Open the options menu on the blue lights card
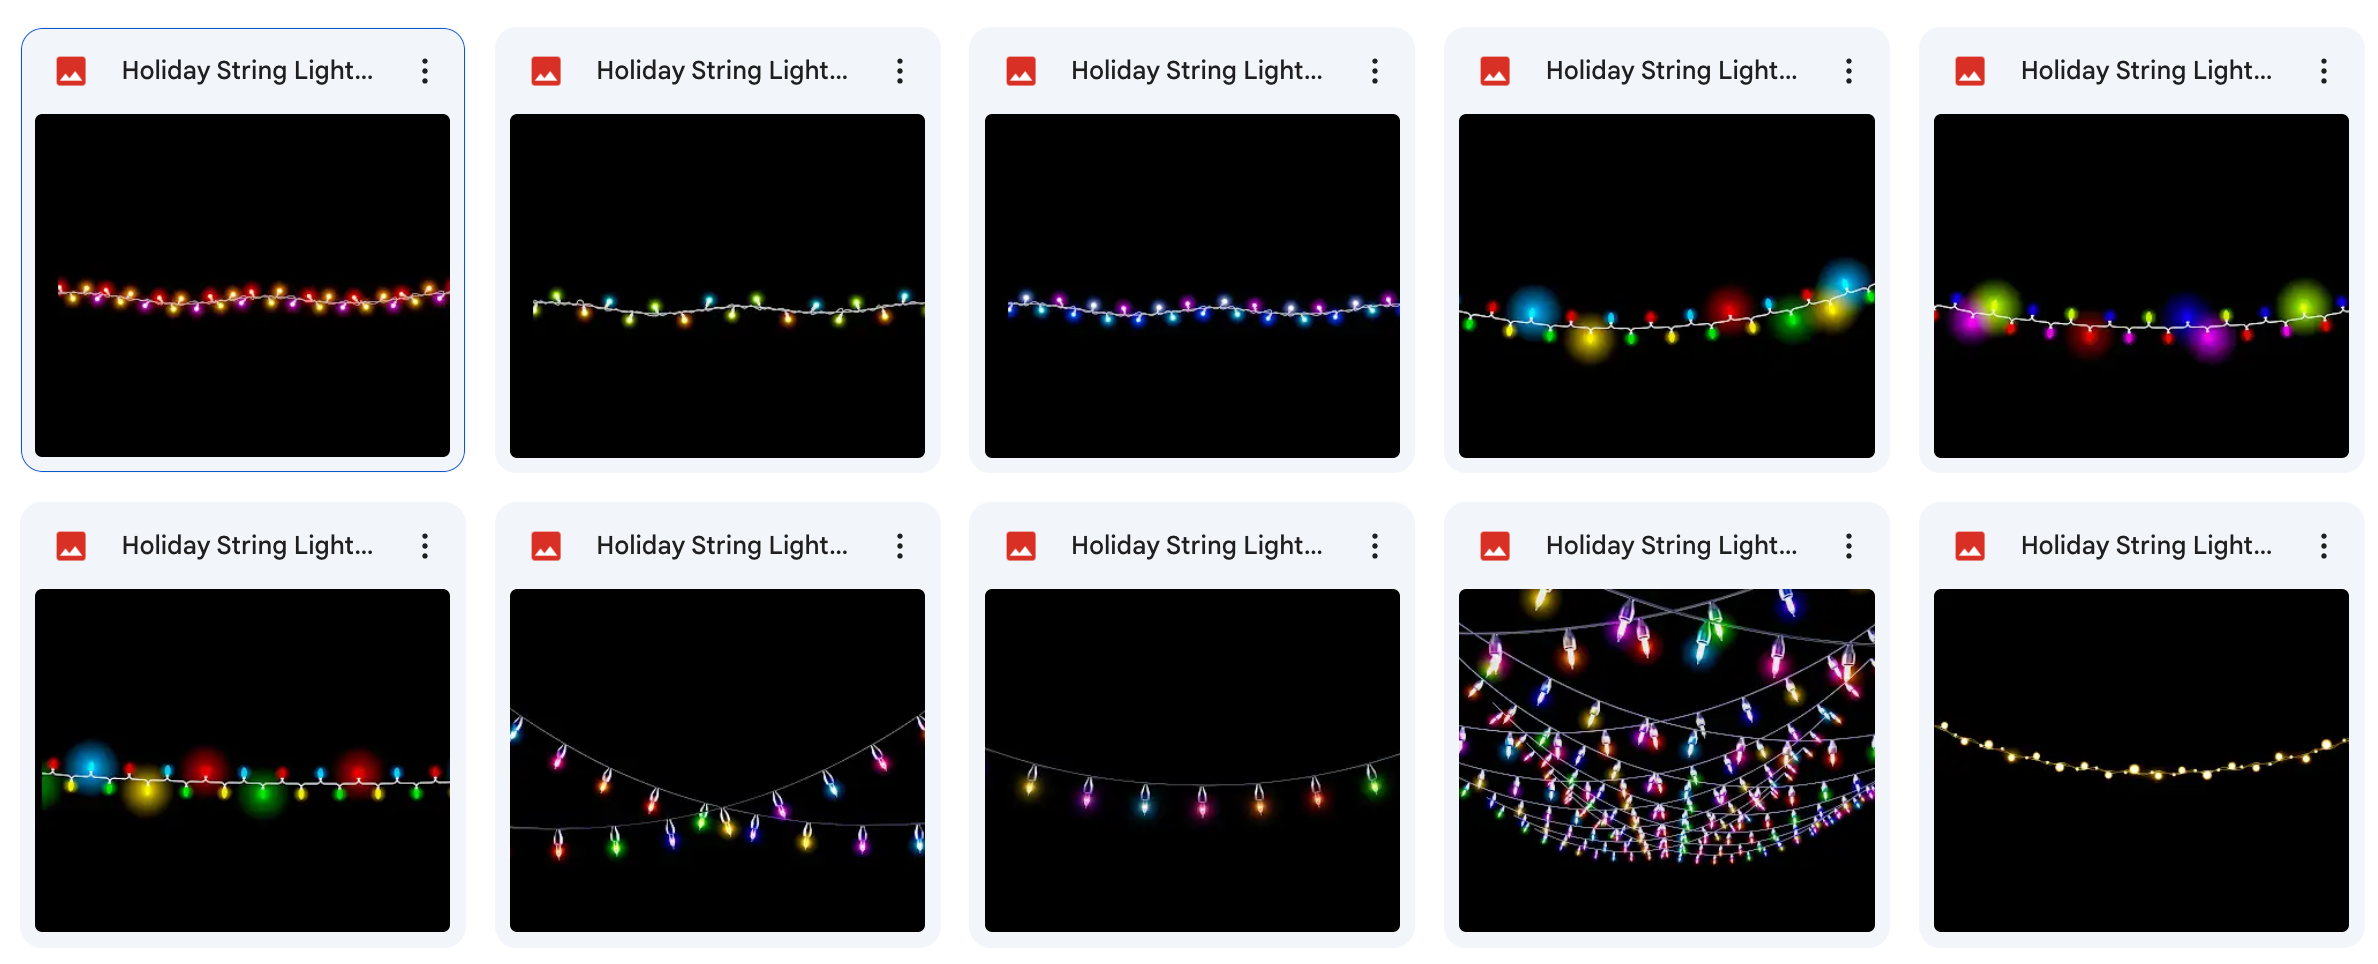2378x964 pixels. (x=1374, y=71)
